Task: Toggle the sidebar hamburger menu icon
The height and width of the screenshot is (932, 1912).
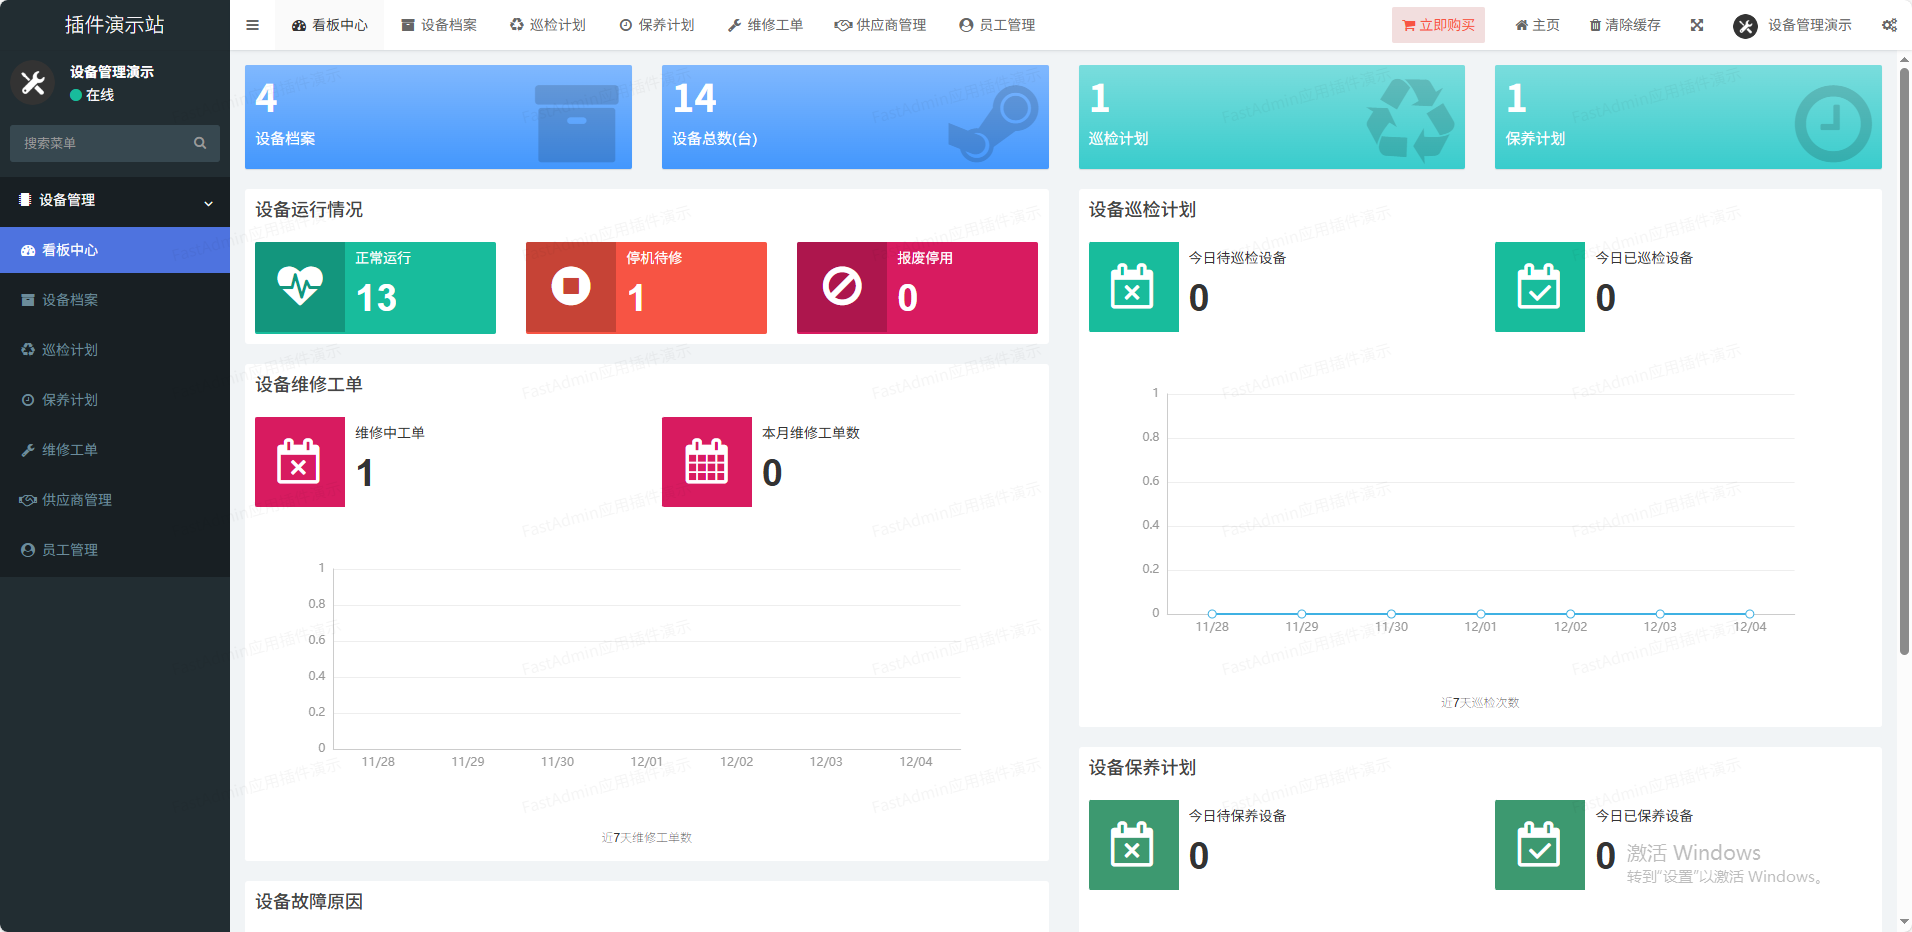Action: pos(252,25)
